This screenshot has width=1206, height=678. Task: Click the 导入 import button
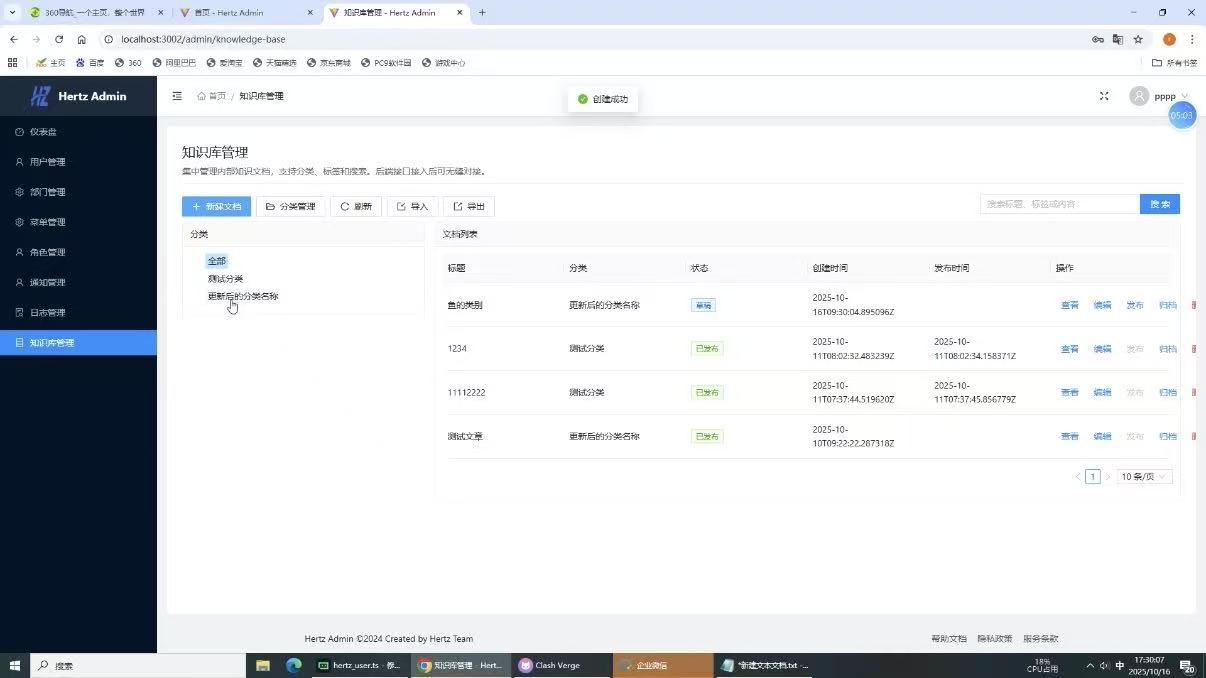(412, 206)
